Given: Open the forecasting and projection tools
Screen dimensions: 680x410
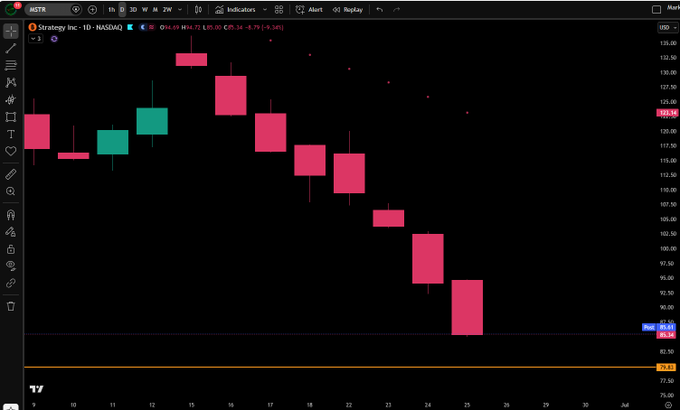Looking at the screenshot, I should 11,100.
